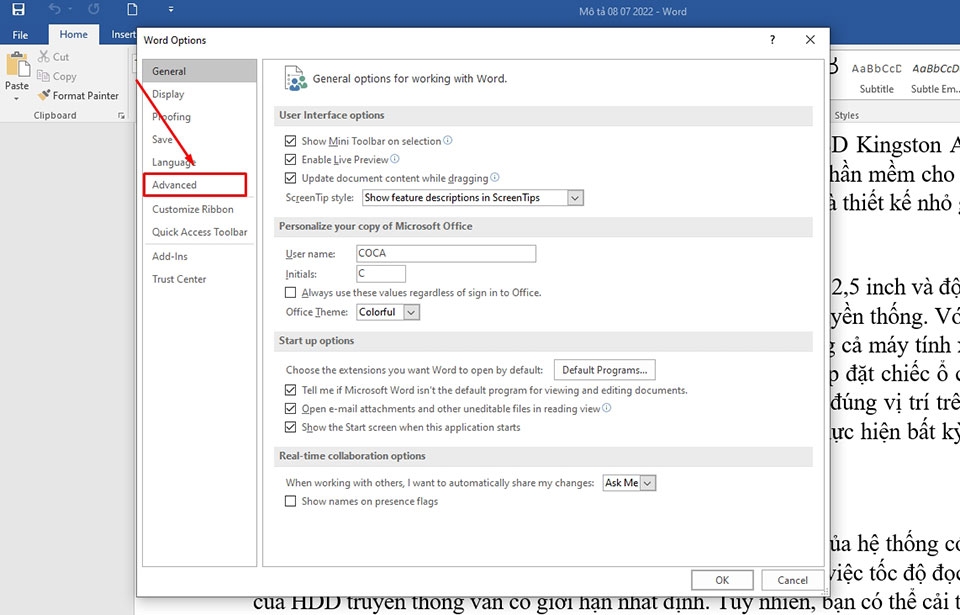Select General category in Word Options

(x=200, y=71)
